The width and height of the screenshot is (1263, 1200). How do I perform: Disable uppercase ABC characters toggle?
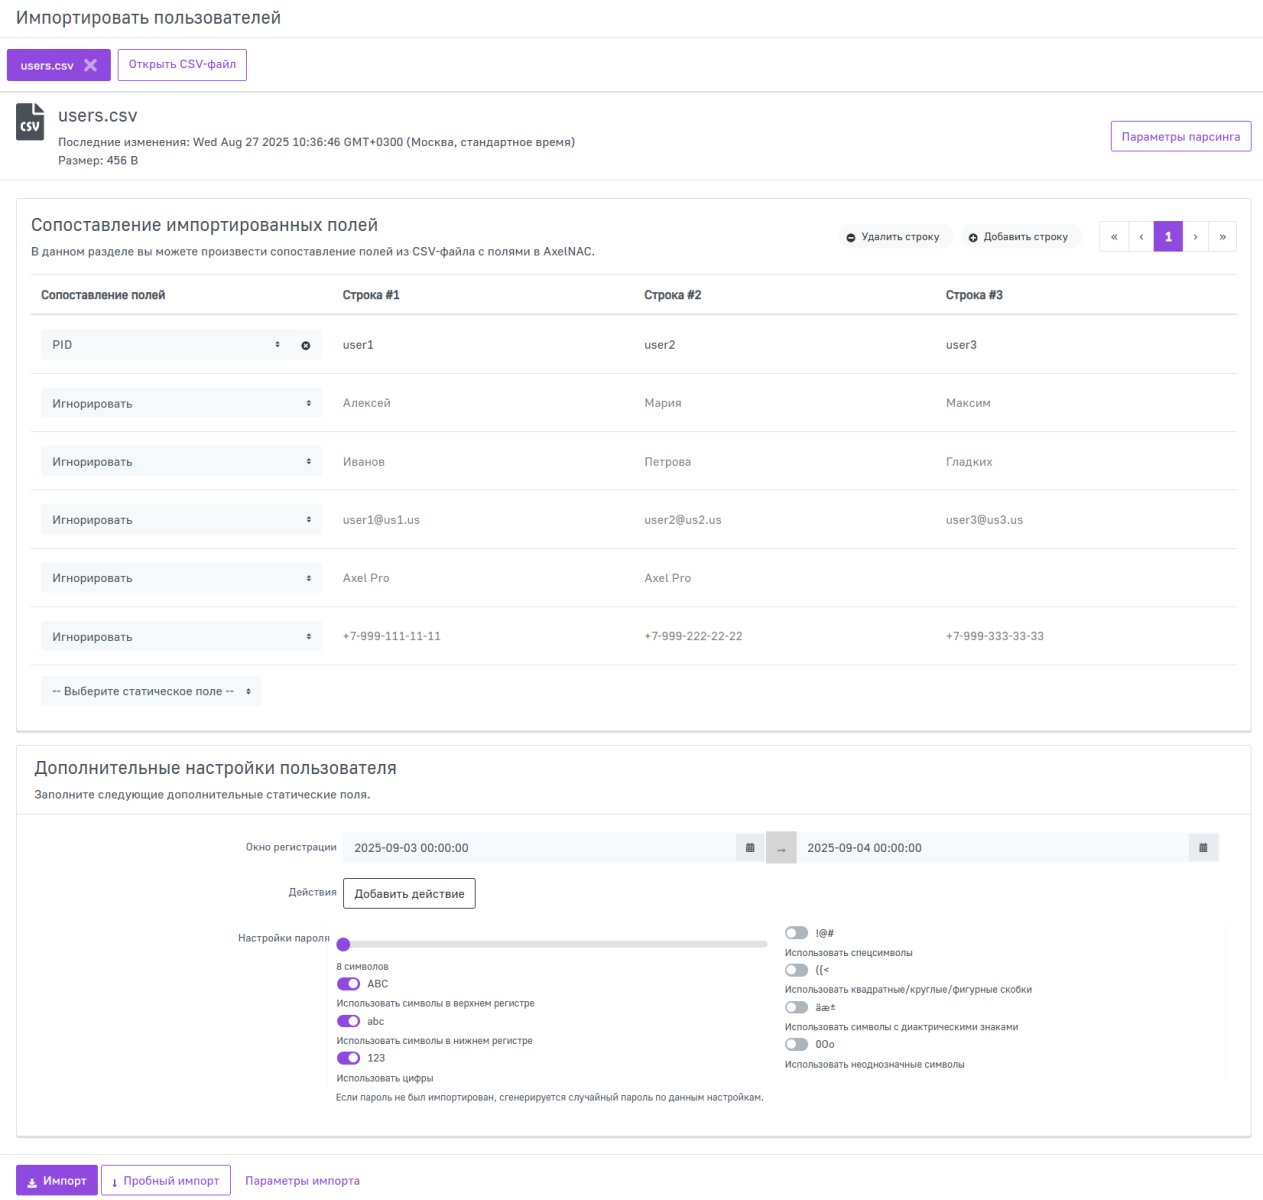pyautogui.click(x=348, y=984)
